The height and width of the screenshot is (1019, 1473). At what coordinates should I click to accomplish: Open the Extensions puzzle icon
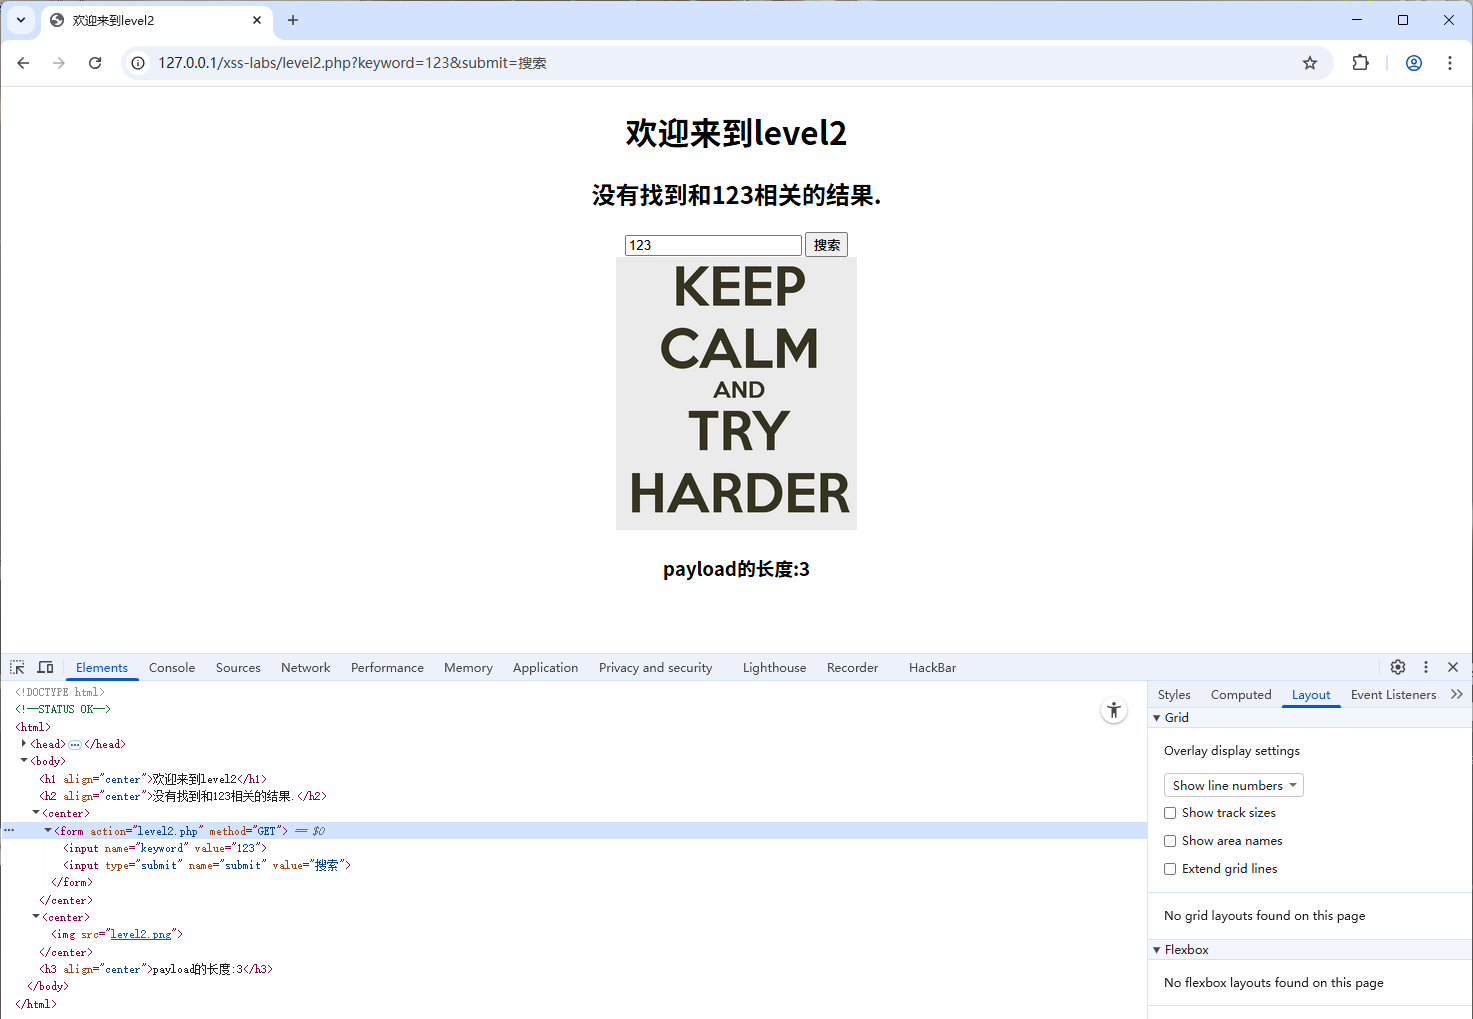pos(1360,63)
